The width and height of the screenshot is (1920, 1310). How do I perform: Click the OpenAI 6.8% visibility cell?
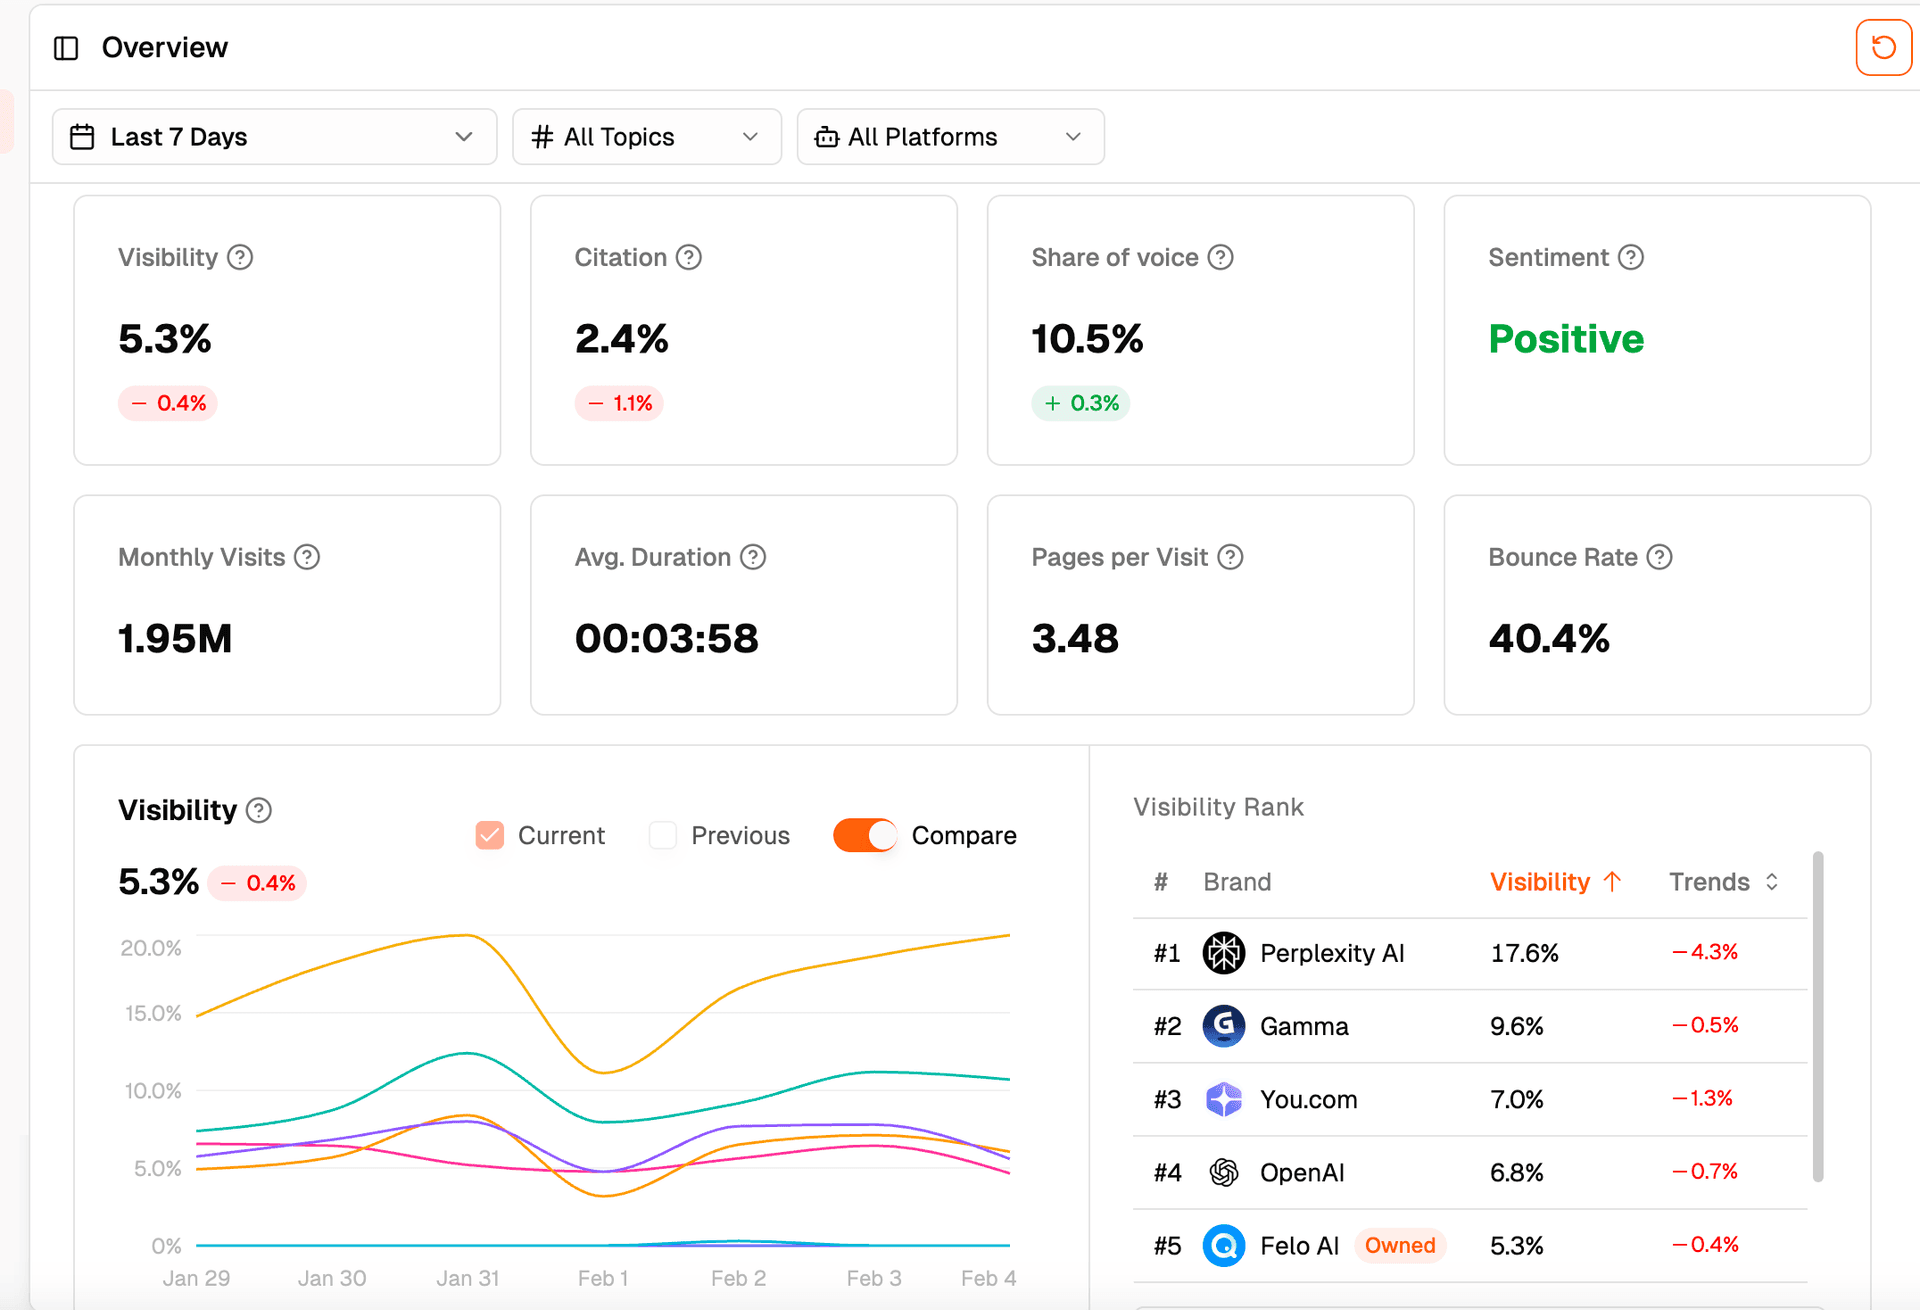click(x=1517, y=1172)
